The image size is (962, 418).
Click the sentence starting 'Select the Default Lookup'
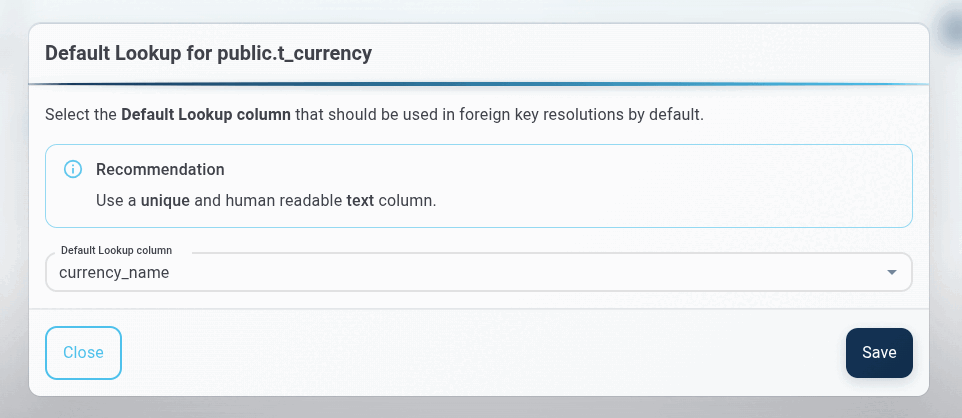point(374,115)
